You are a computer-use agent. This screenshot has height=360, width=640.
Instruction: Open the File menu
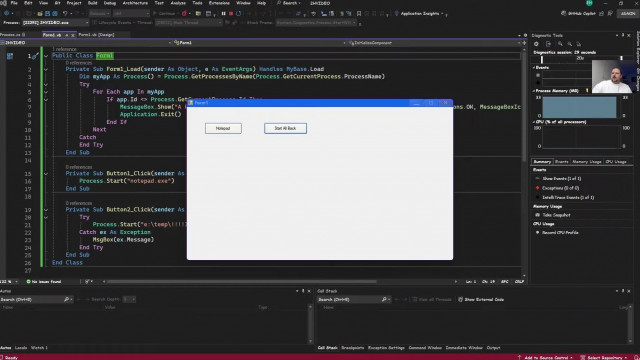14,3
